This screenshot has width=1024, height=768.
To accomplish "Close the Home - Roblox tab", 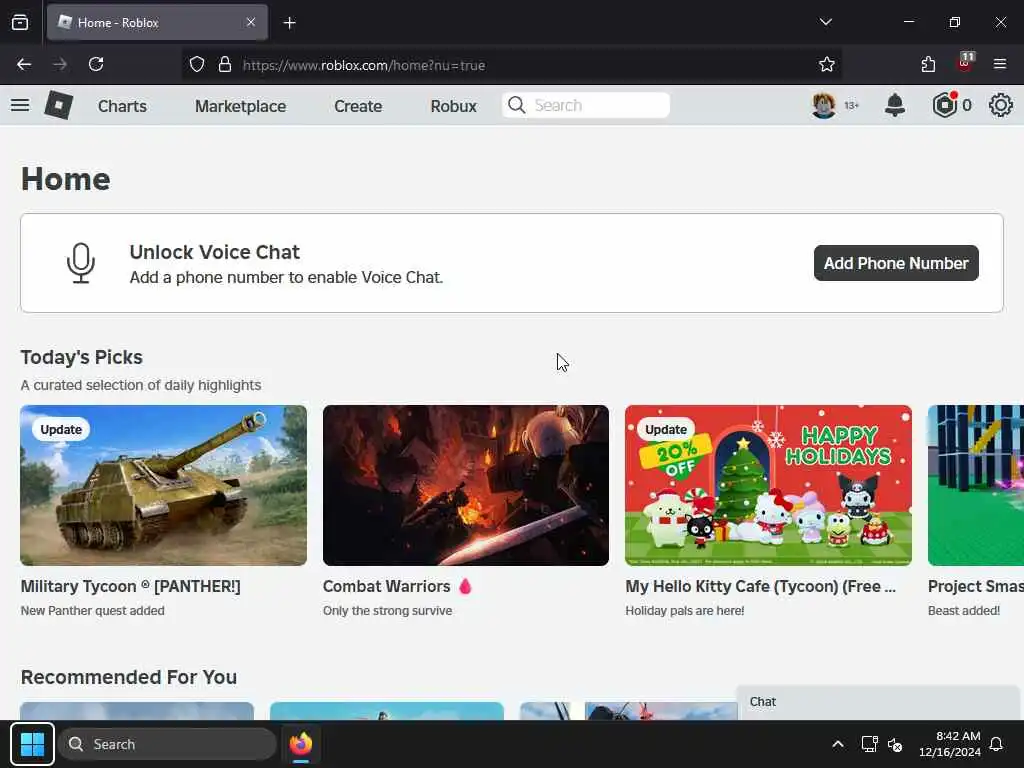I will 251,22.
